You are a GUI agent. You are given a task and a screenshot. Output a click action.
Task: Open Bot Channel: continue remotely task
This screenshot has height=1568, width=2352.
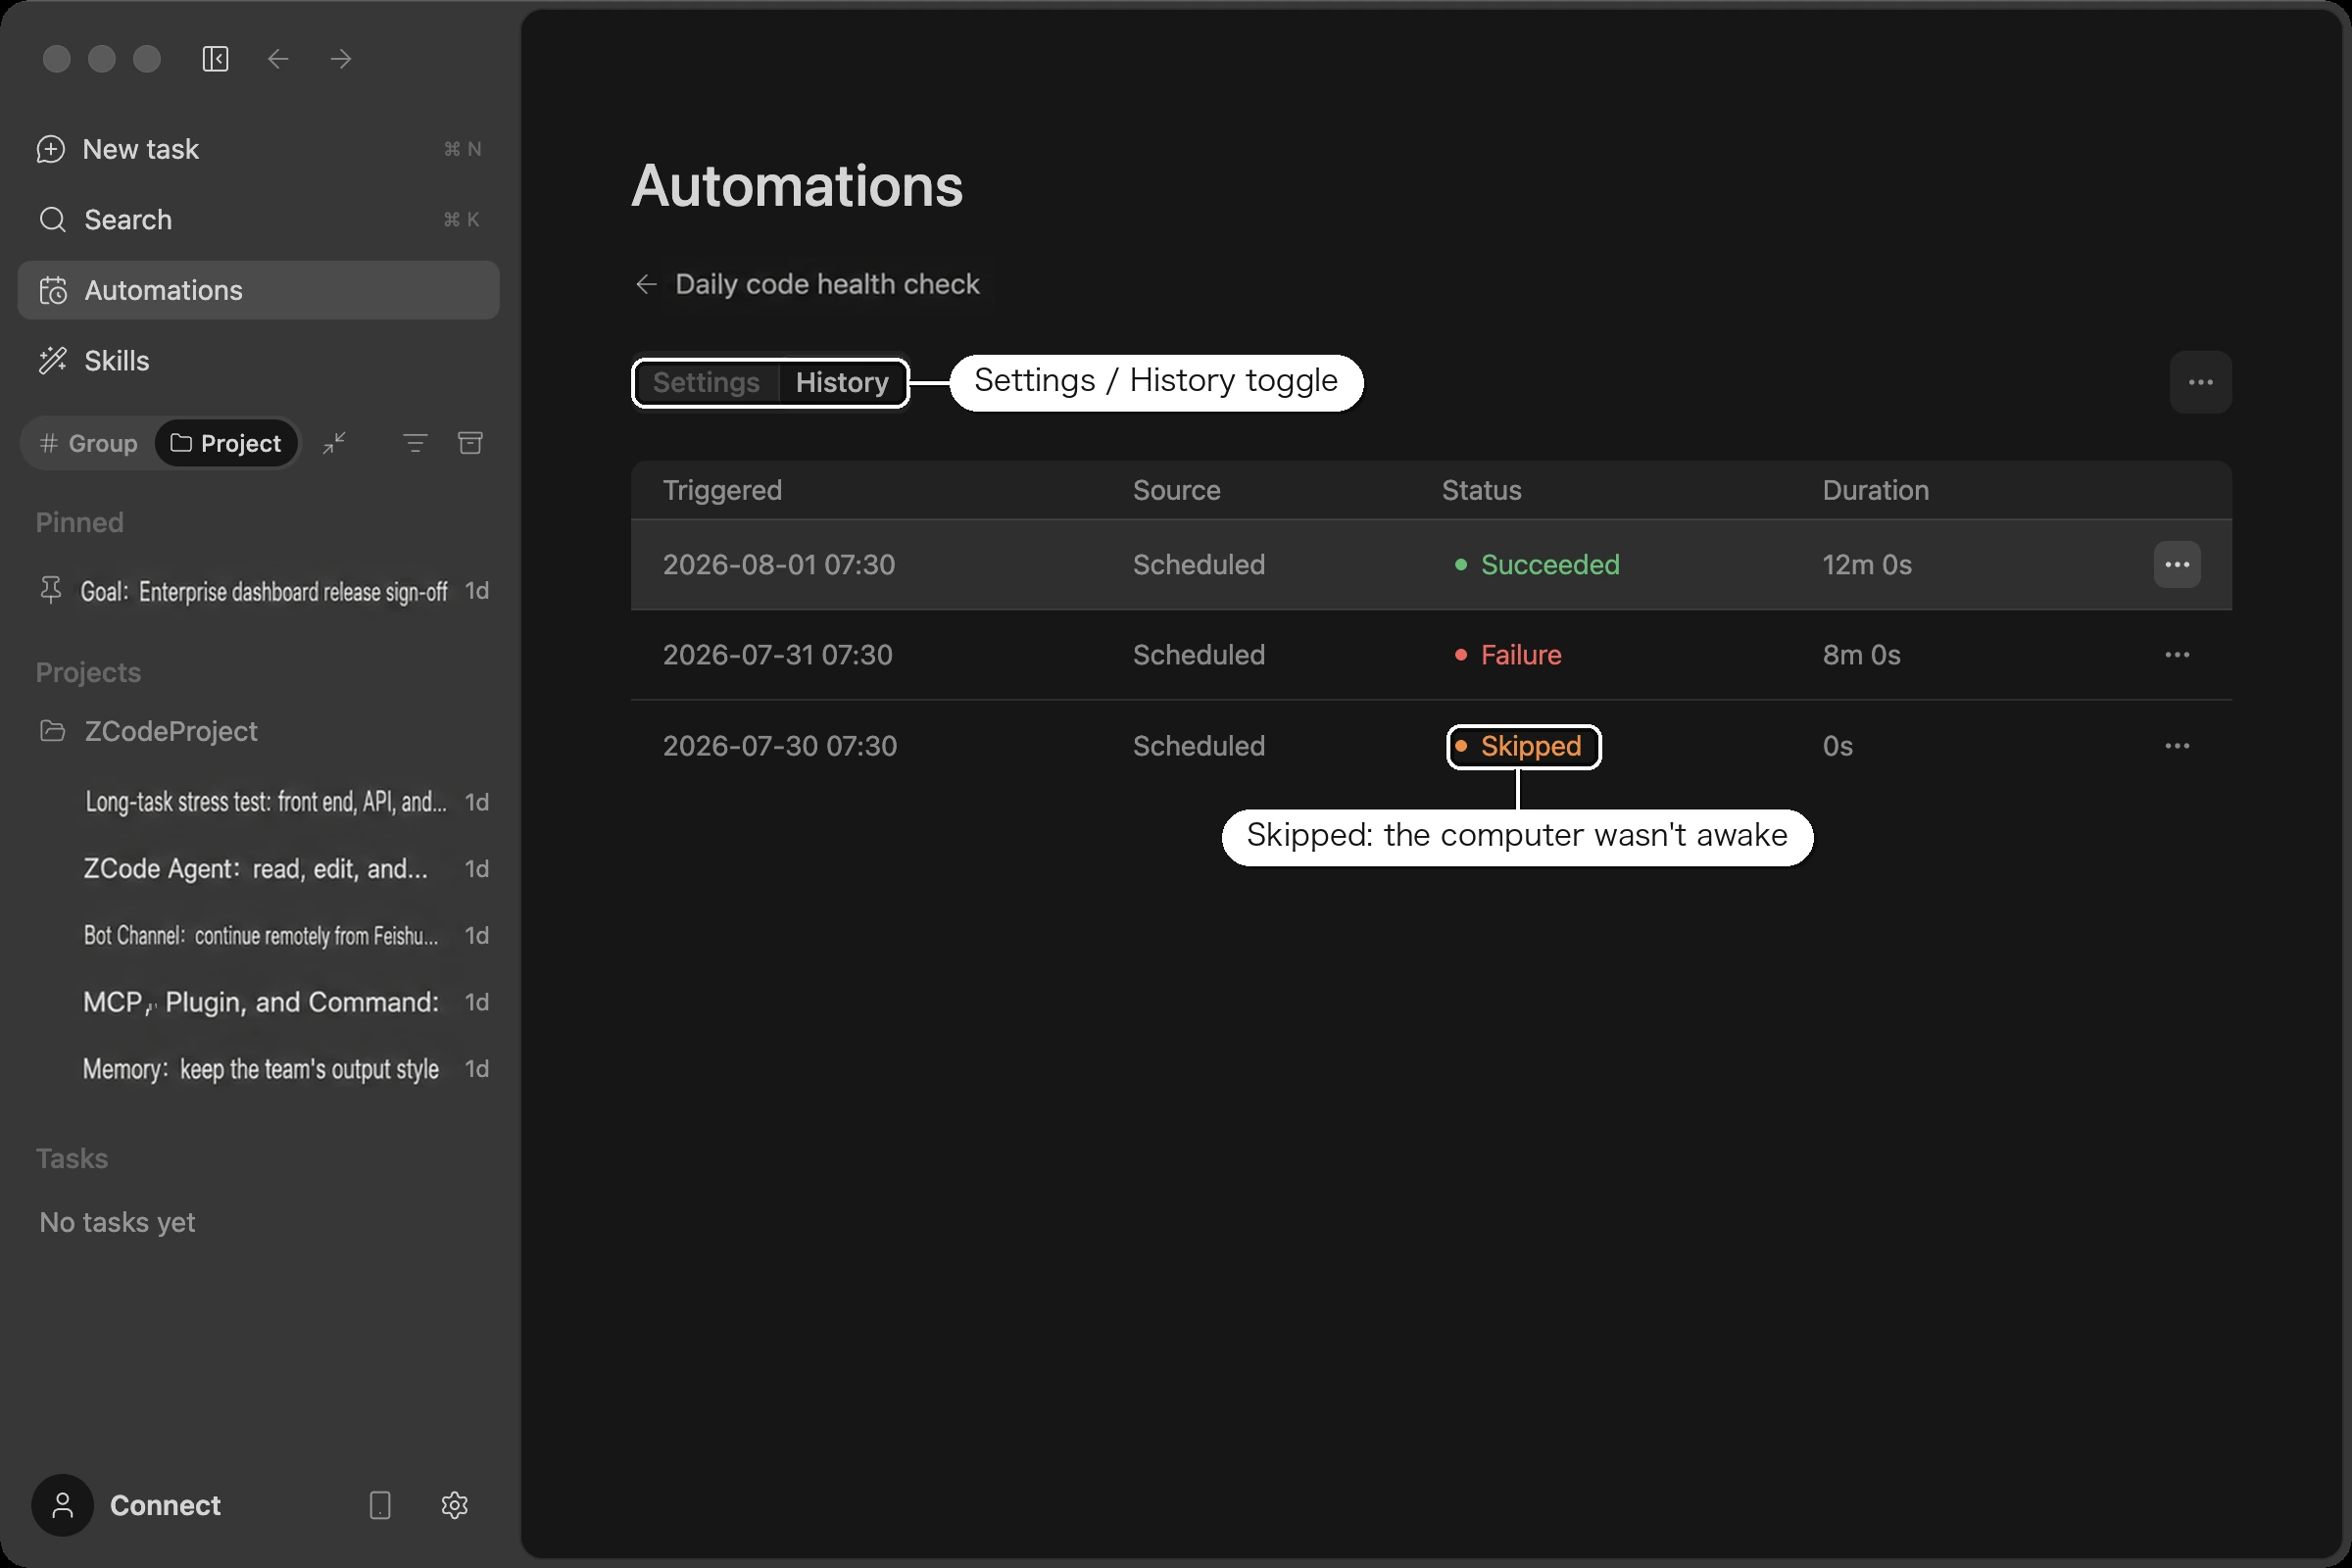(x=261, y=935)
